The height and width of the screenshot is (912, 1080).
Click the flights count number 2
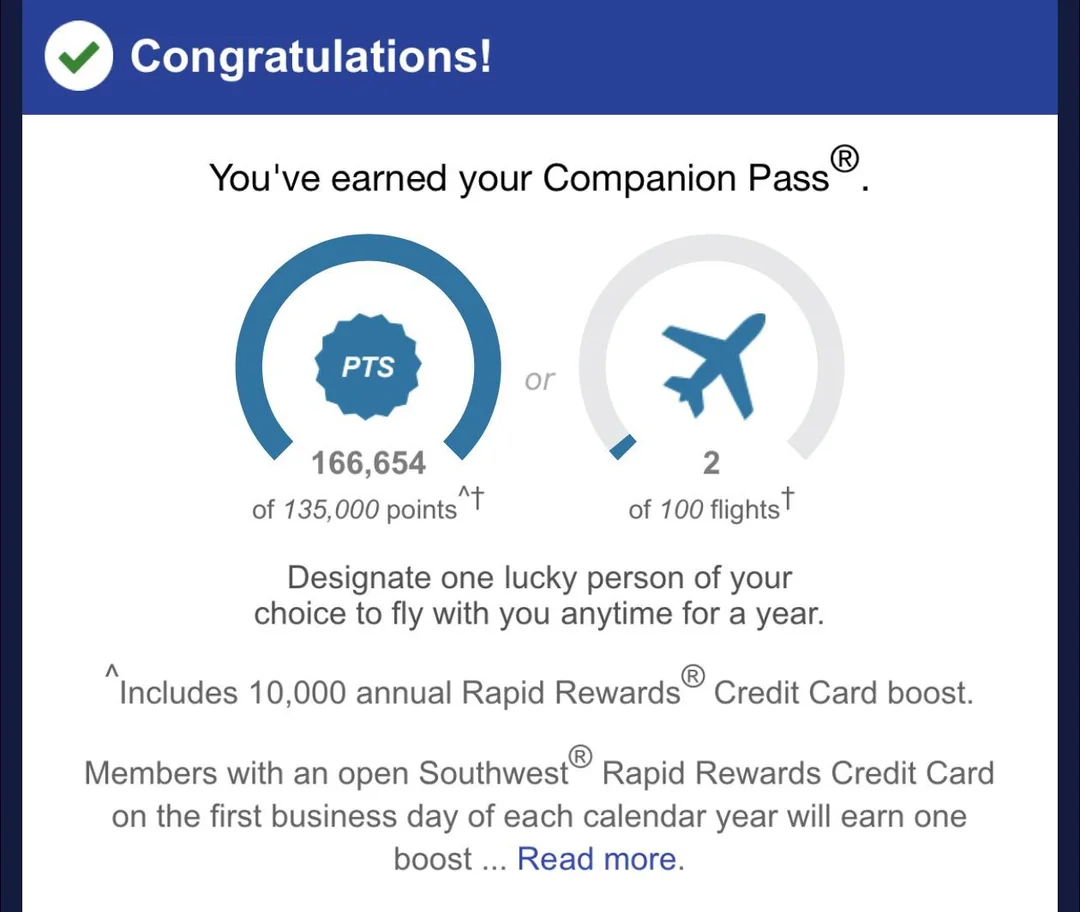711,463
